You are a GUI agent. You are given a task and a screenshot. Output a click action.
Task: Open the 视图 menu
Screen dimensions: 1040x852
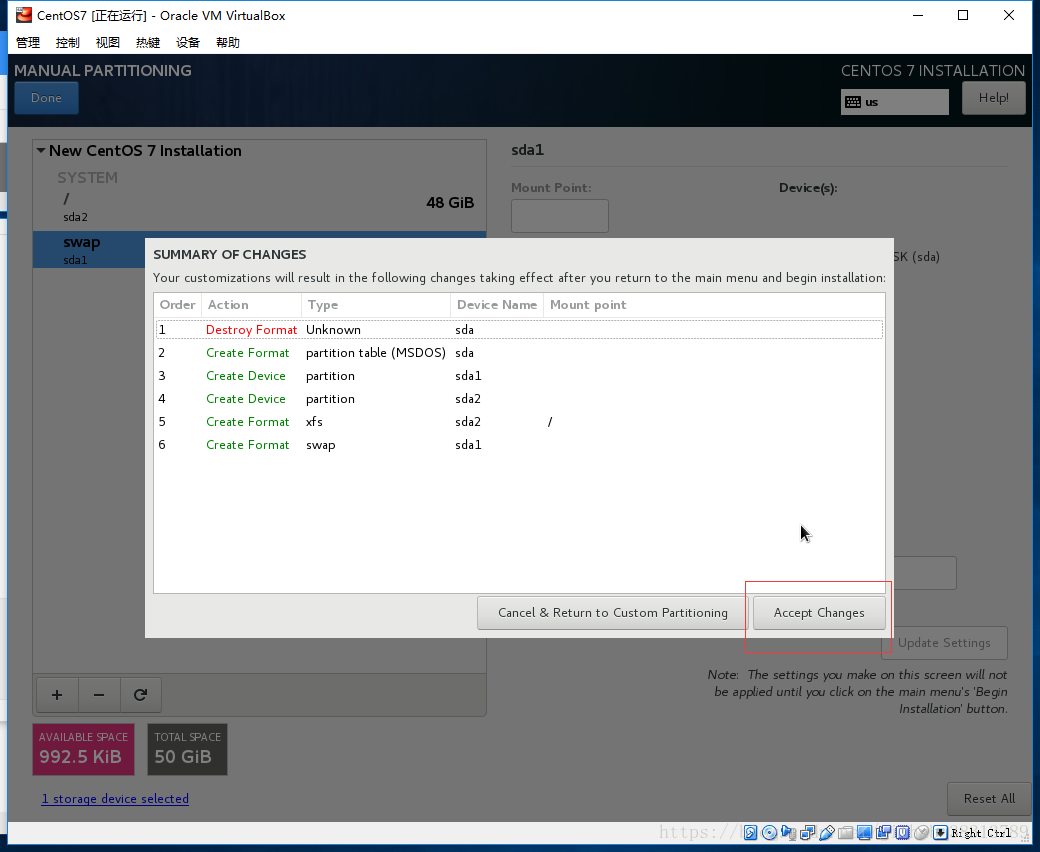point(107,42)
